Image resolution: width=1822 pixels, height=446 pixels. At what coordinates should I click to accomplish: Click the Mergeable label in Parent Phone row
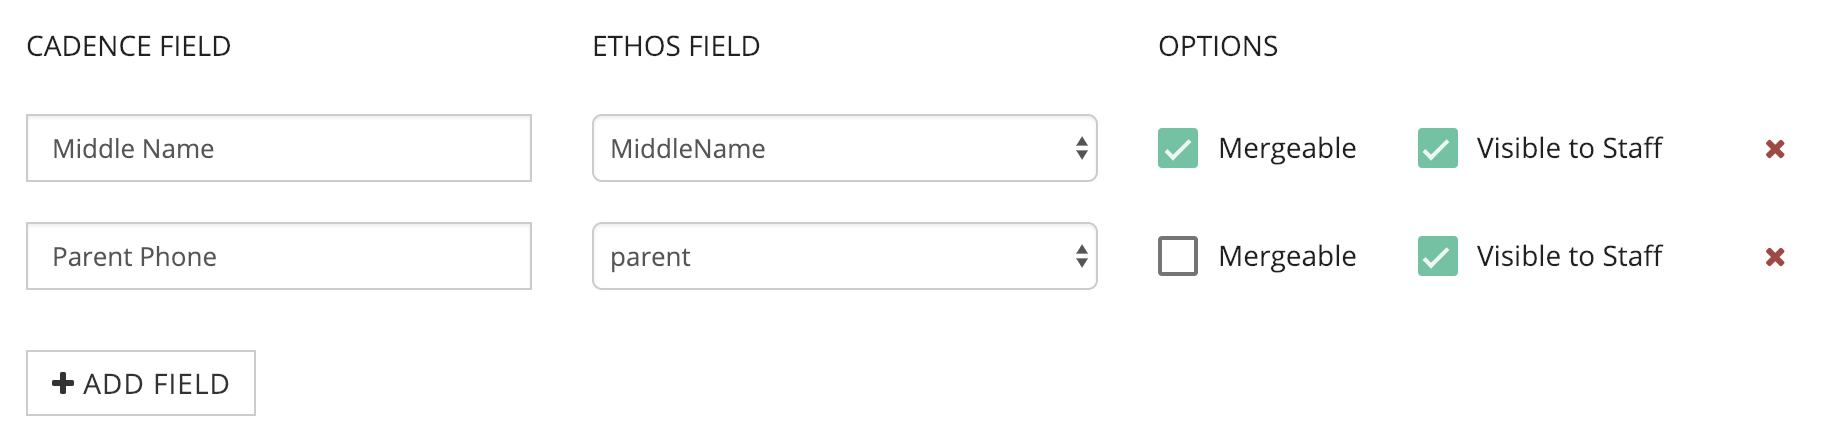pos(1287,256)
